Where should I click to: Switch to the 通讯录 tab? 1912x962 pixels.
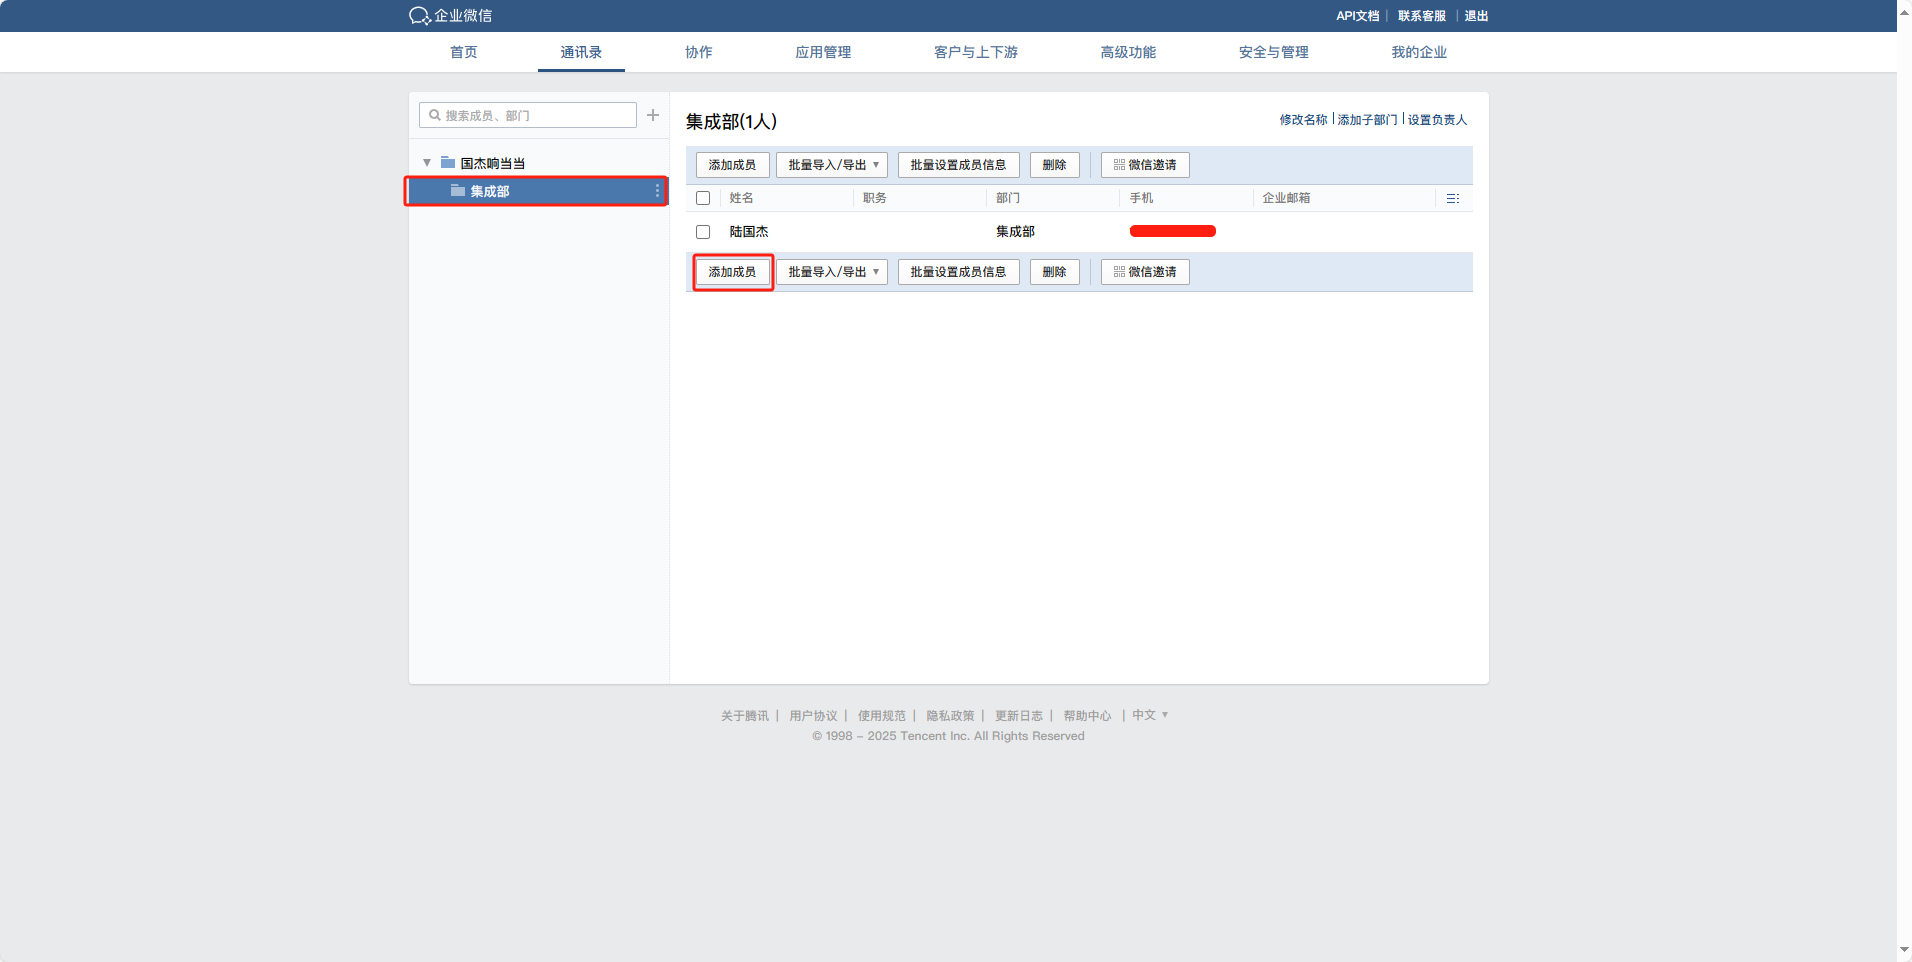click(581, 52)
